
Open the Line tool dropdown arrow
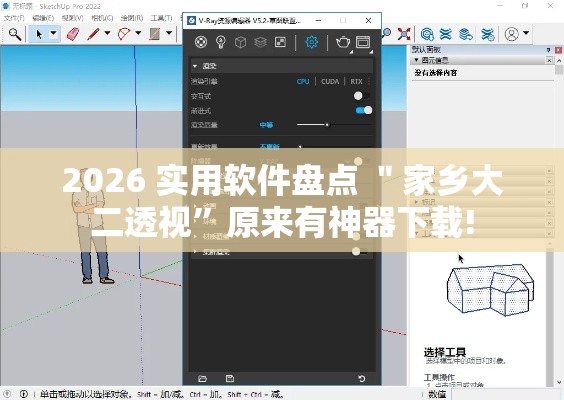[107, 33]
